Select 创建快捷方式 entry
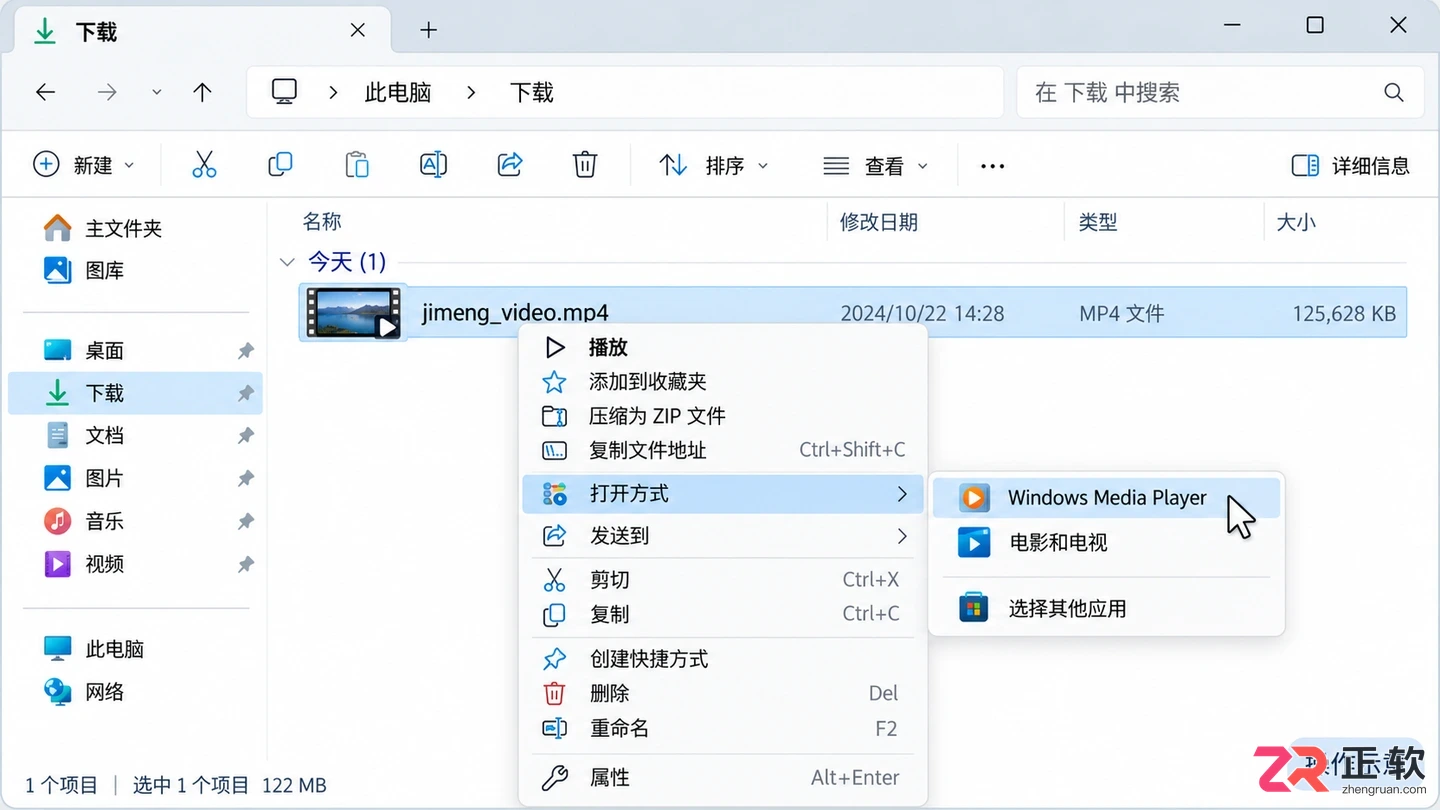 724,659
